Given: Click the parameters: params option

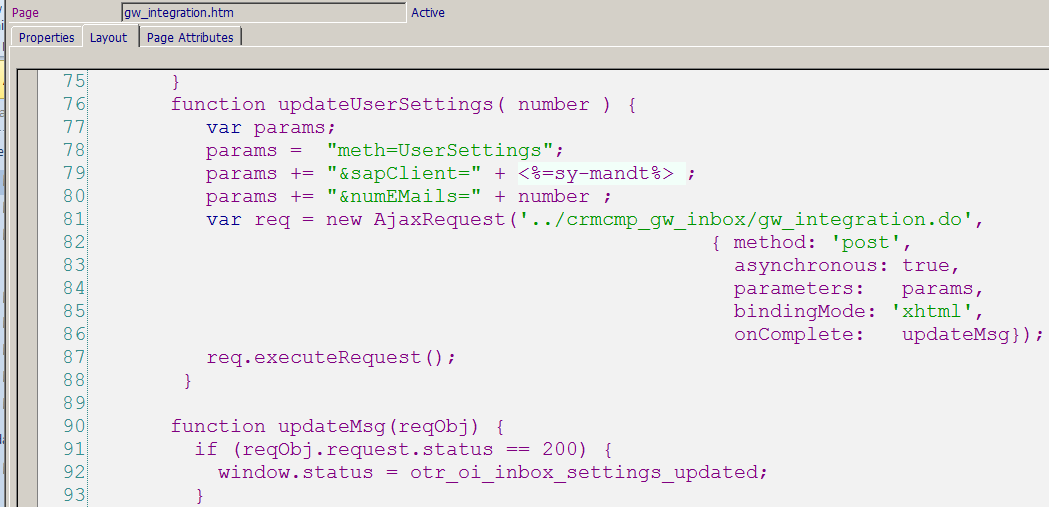Looking at the screenshot, I should click(858, 288).
